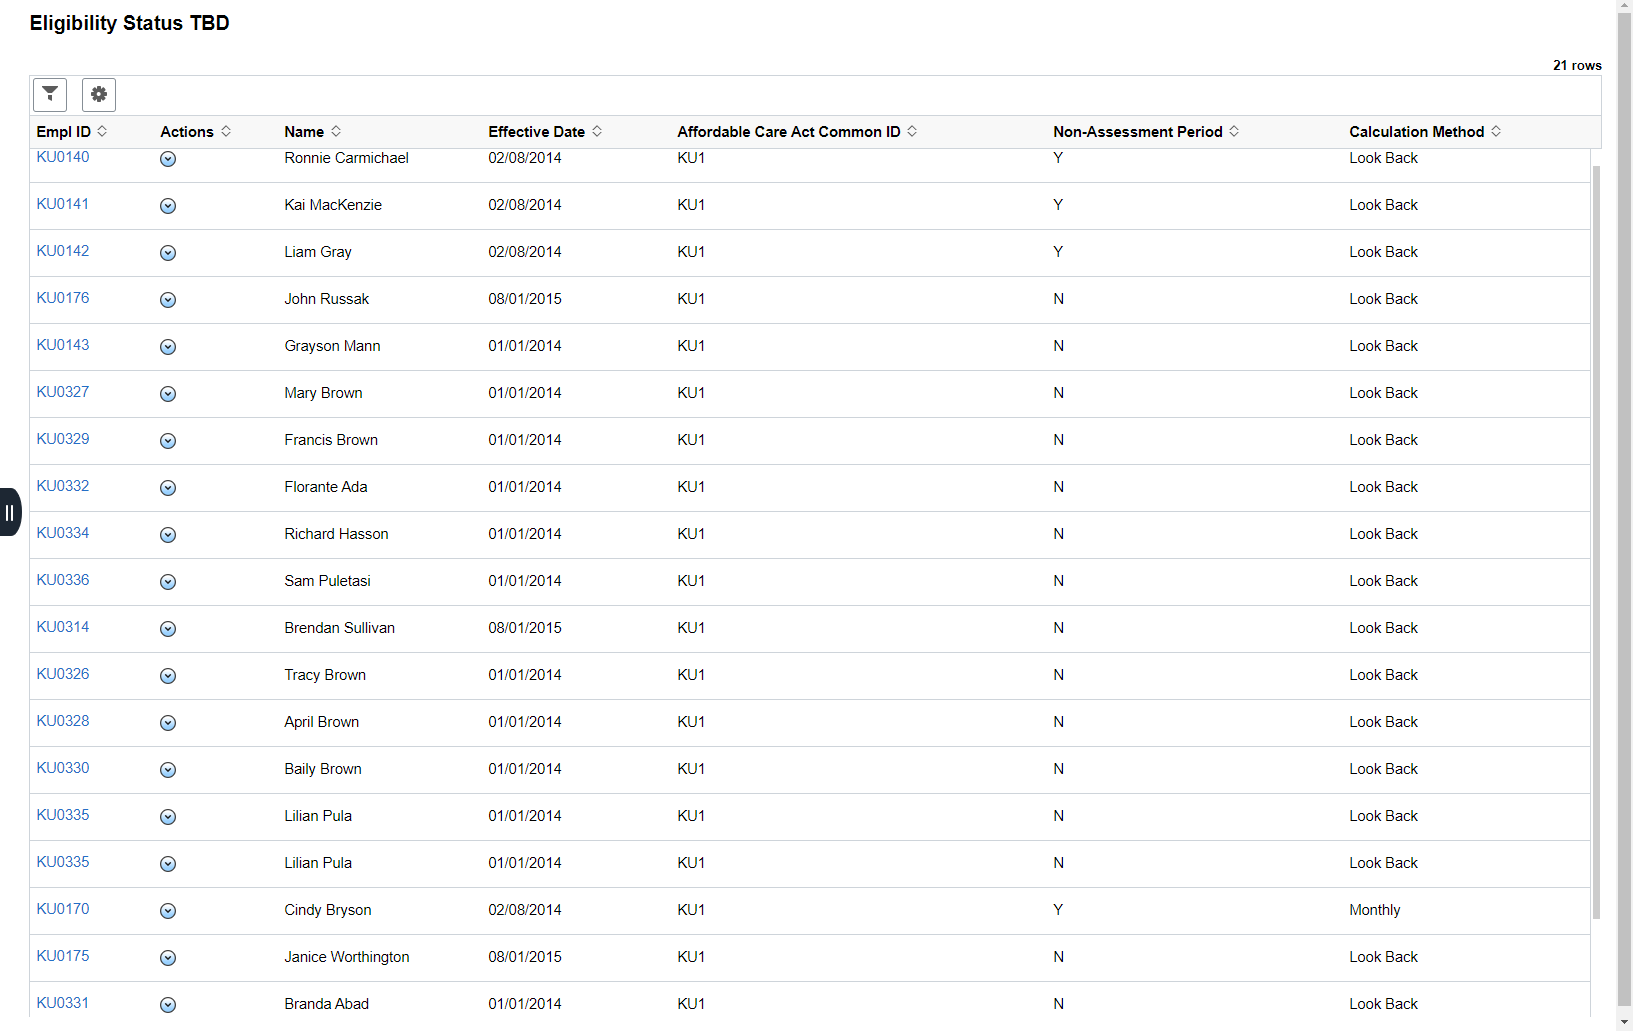Open employee link KU0140

63,157
